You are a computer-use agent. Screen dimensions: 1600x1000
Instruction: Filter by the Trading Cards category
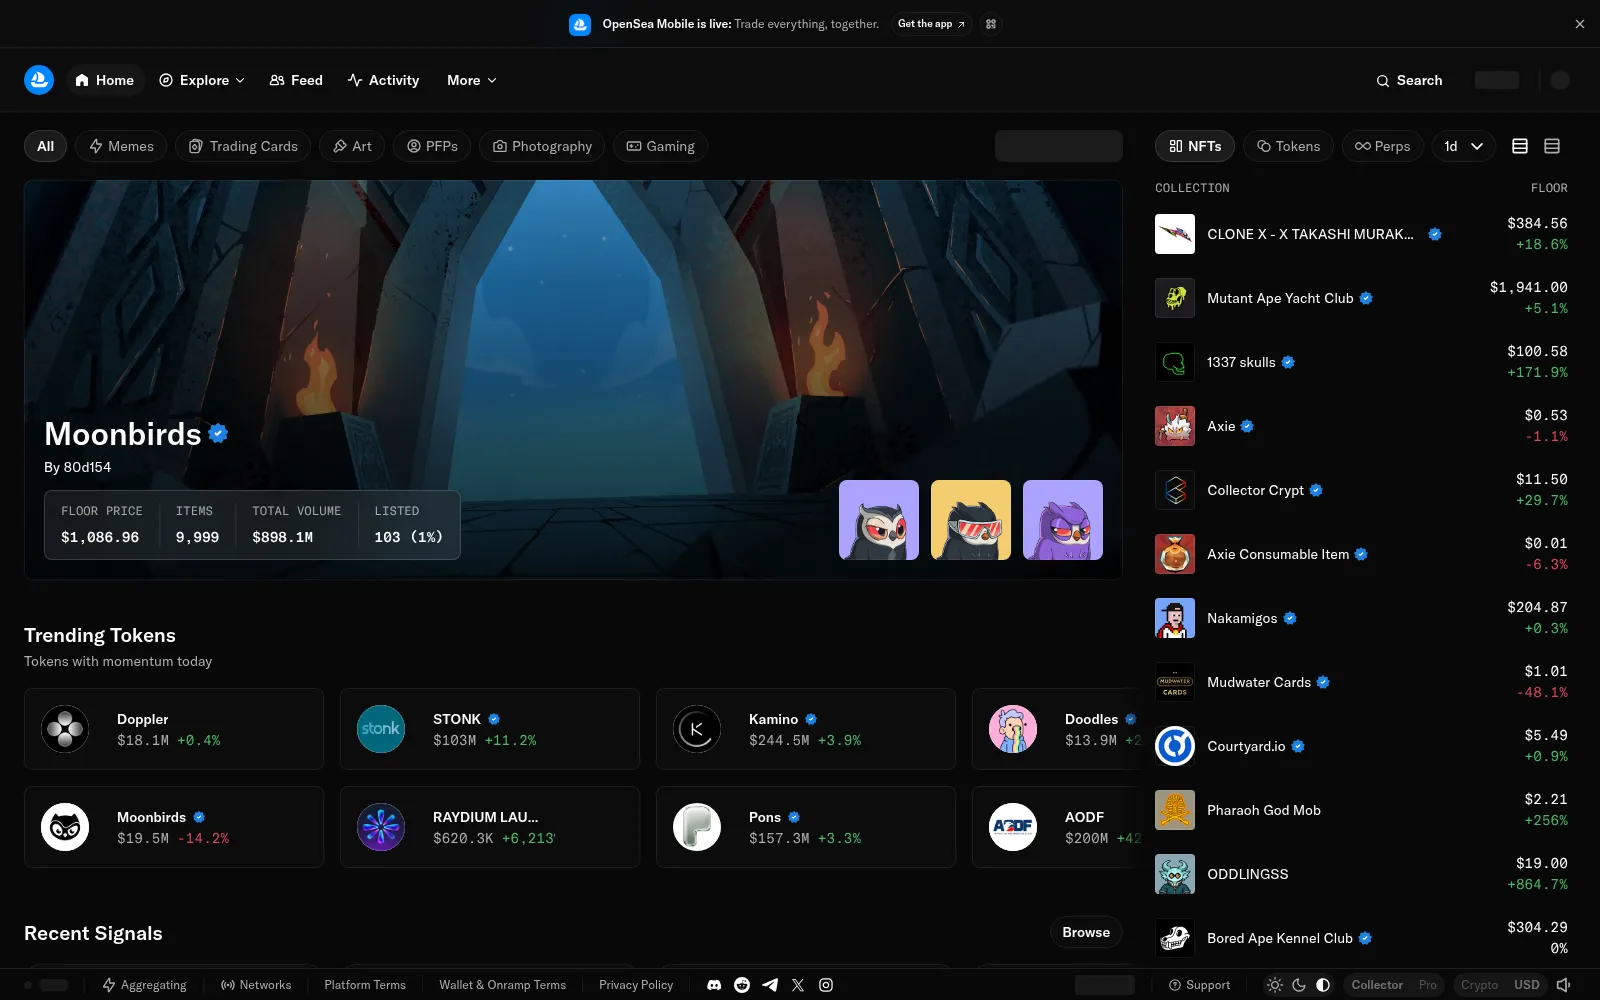click(243, 146)
